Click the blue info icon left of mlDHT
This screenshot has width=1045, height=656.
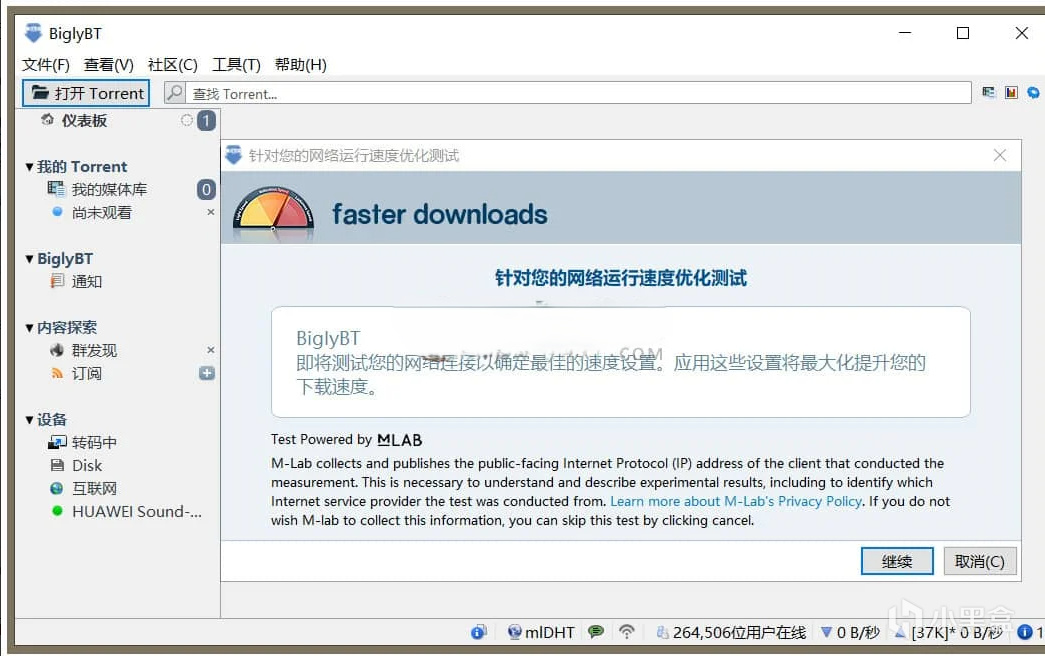[x=479, y=632]
